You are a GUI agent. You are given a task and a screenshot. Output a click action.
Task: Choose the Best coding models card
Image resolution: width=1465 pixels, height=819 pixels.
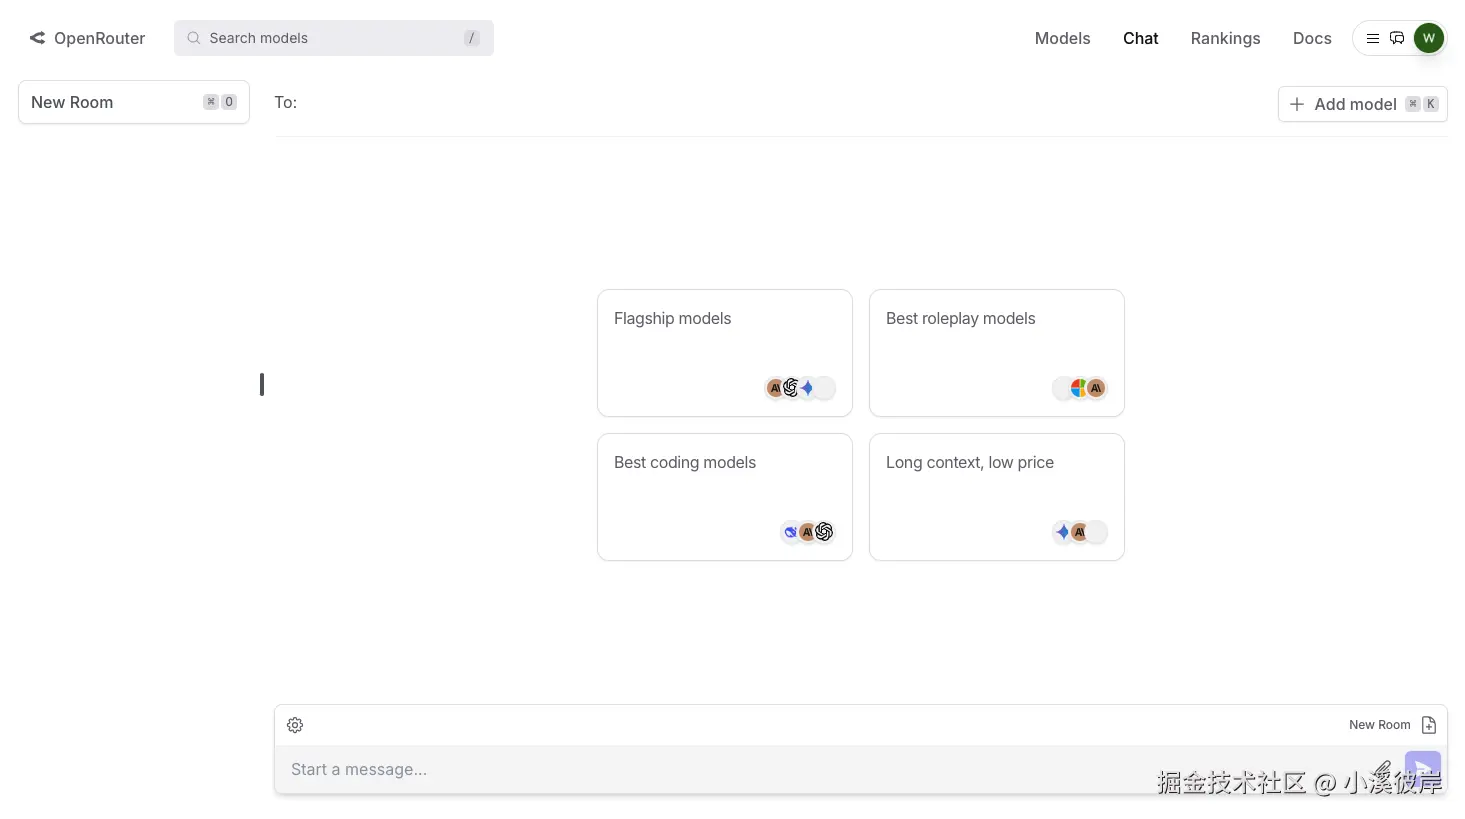click(x=724, y=496)
